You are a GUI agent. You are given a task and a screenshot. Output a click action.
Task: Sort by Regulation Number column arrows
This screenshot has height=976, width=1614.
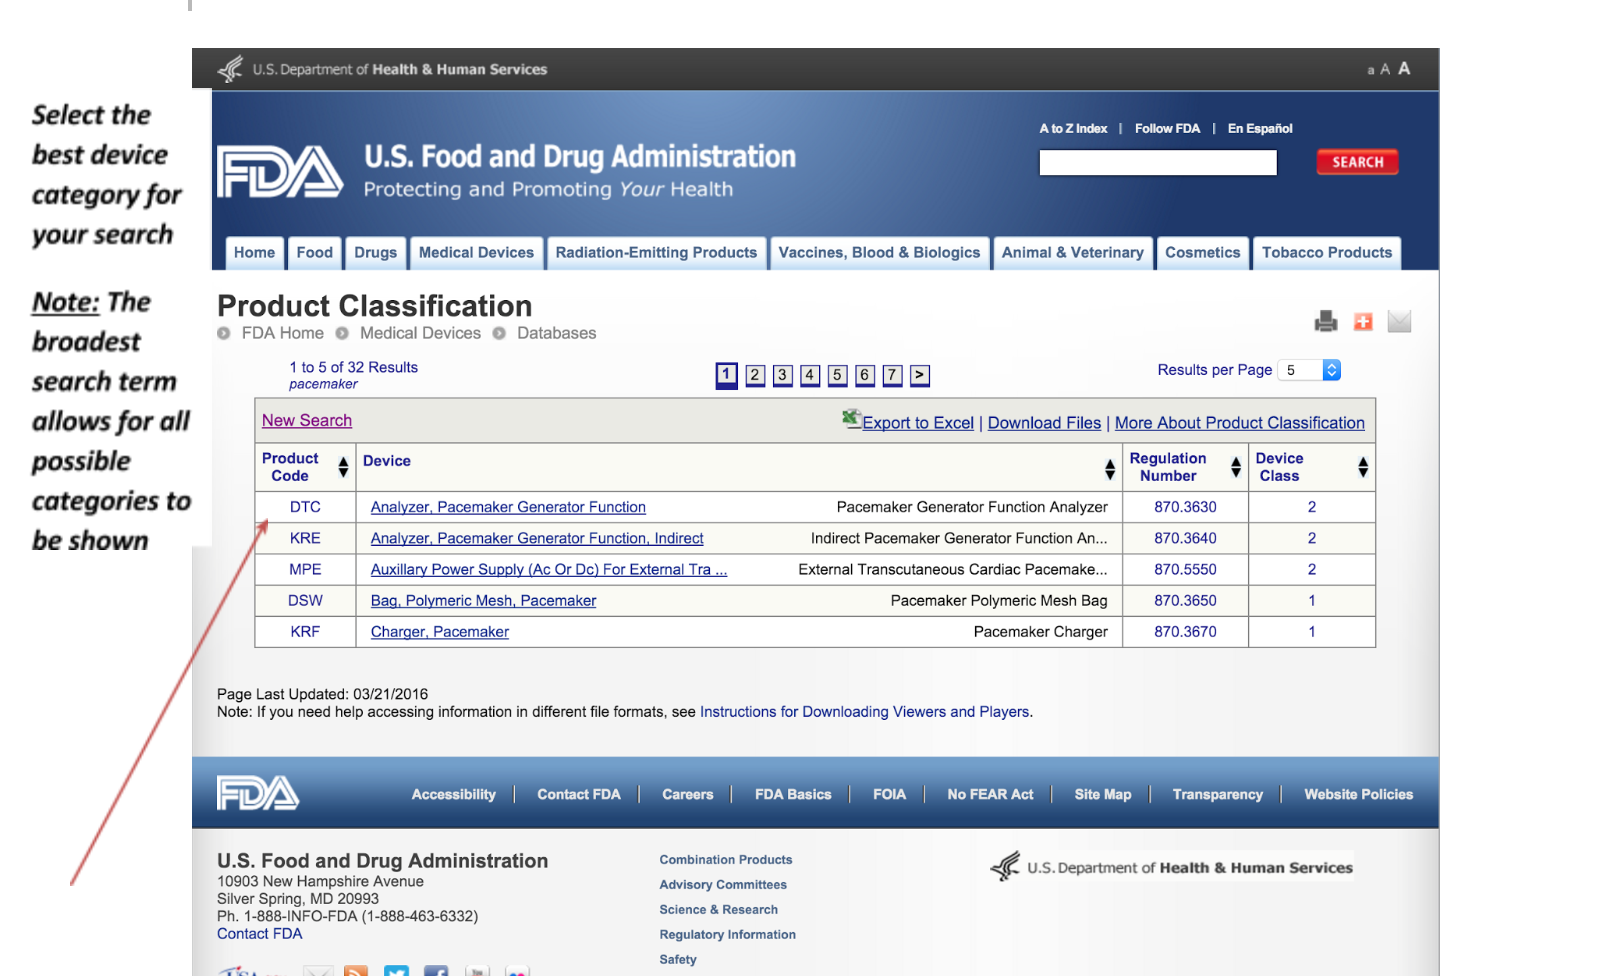click(x=1236, y=467)
